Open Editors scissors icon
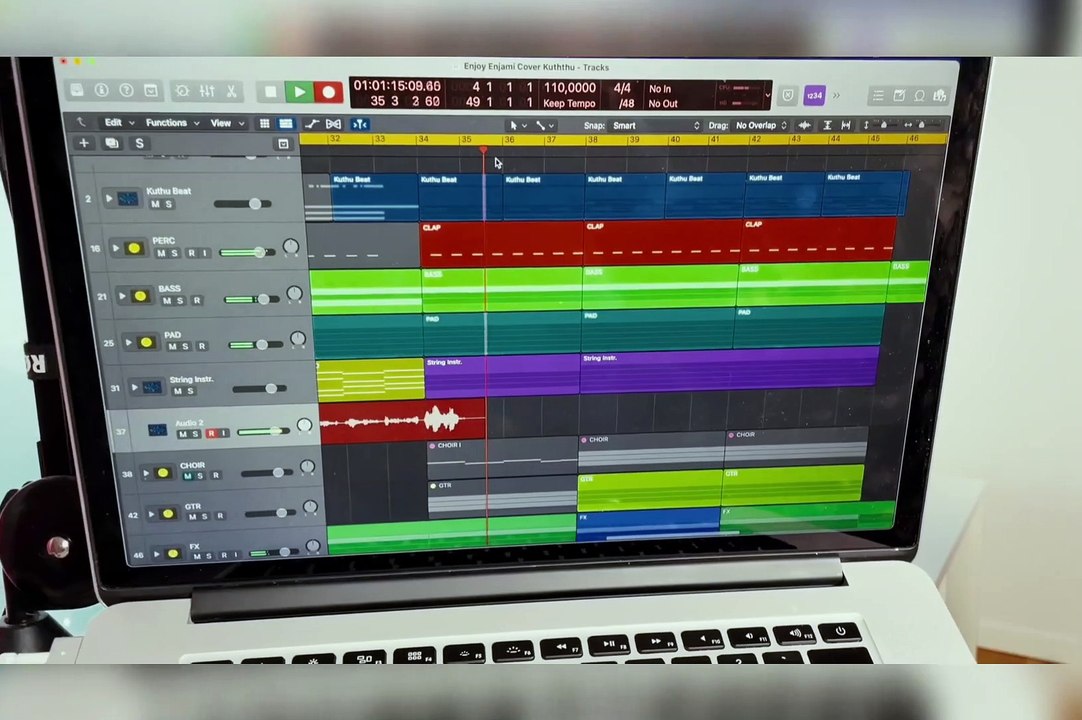Image resolution: width=1082 pixels, height=720 pixels. 231,91
